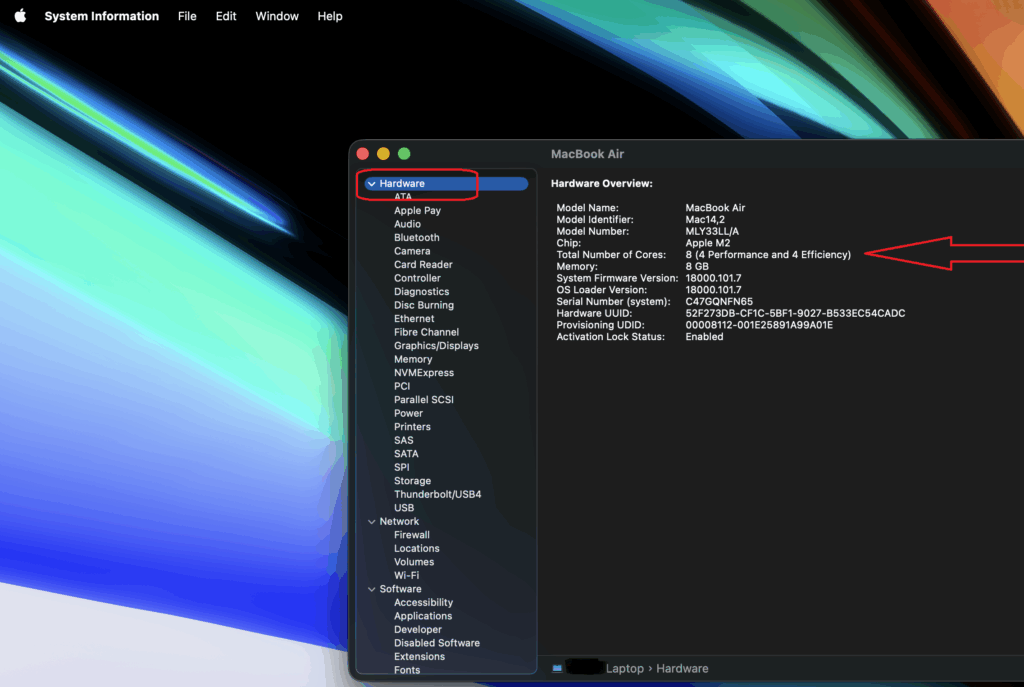Select Graphics/Displays in the sidebar
1024x687 pixels.
coord(436,345)
